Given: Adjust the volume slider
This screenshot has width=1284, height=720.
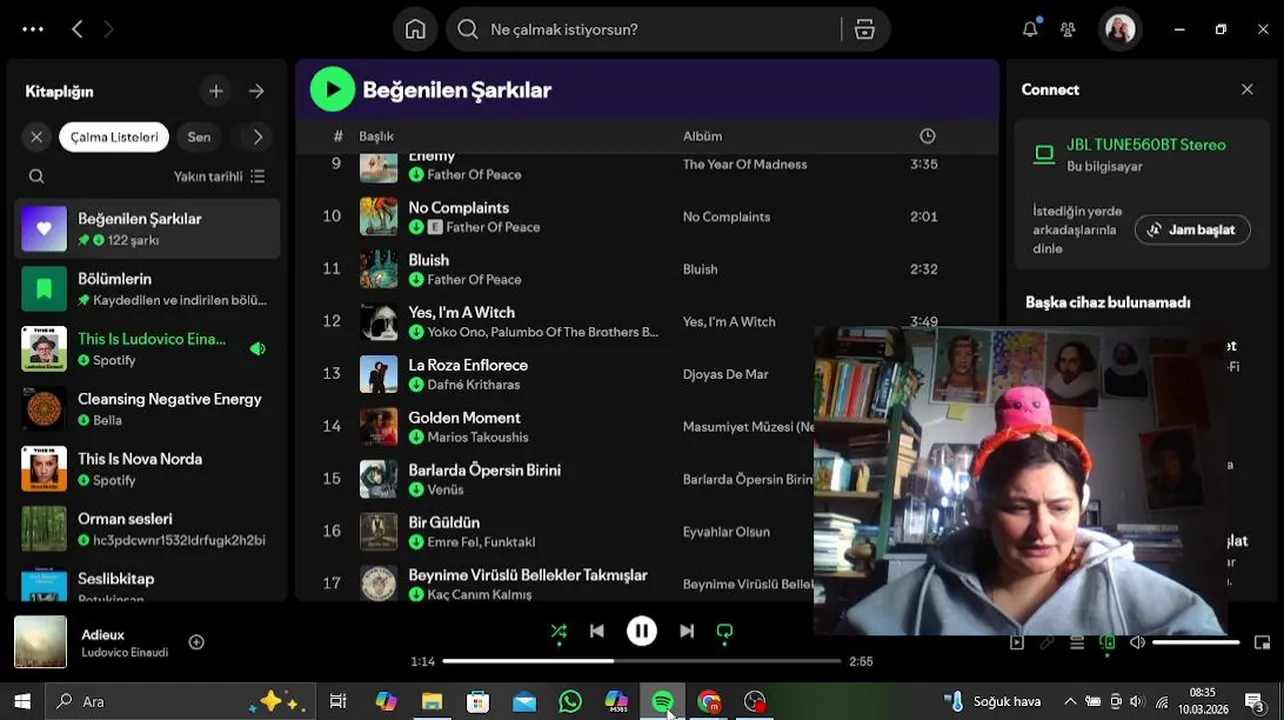Looking at the screenshot, I should [x=1196, y=642].
